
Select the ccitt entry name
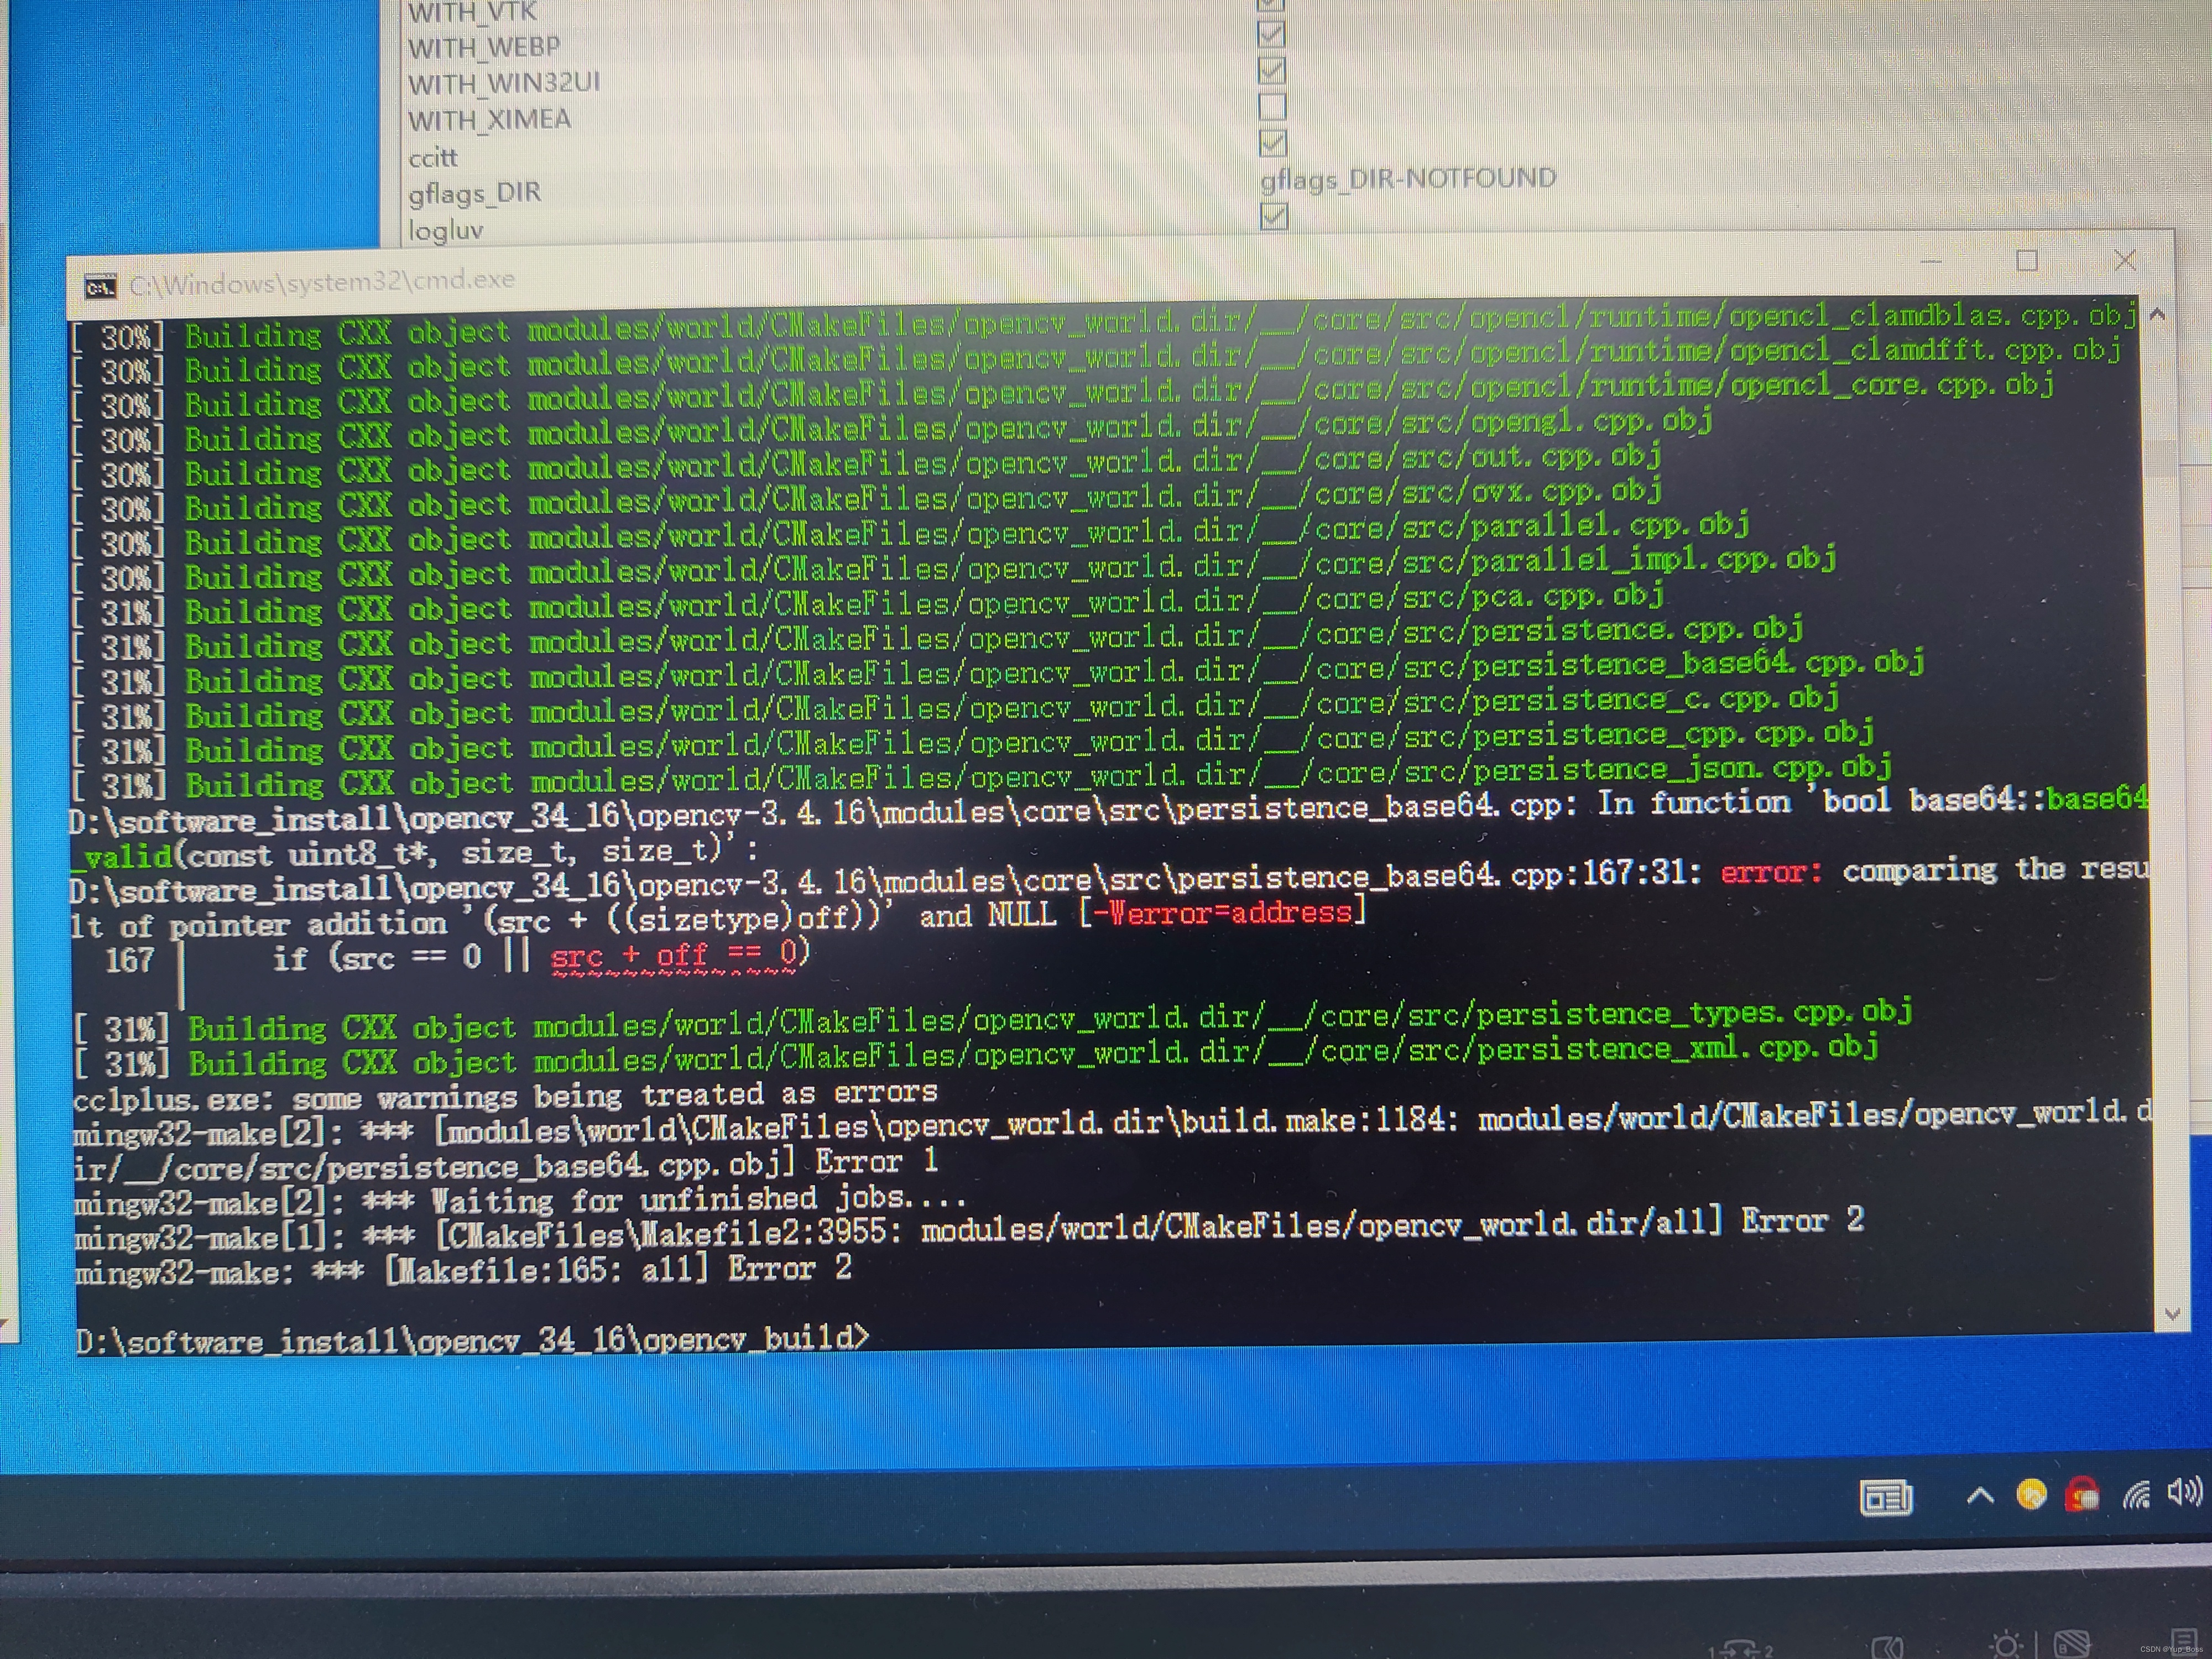(x=432, y=158)
